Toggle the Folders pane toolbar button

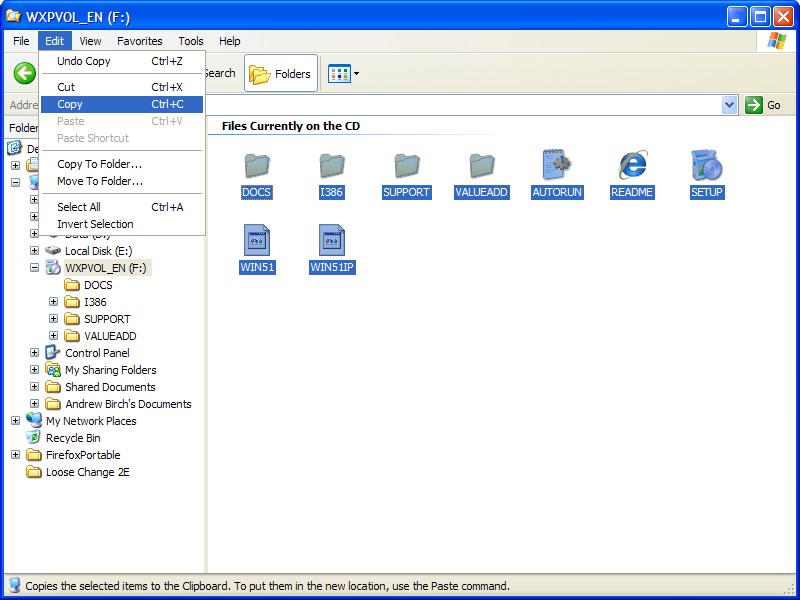click(x=281, y=74)
